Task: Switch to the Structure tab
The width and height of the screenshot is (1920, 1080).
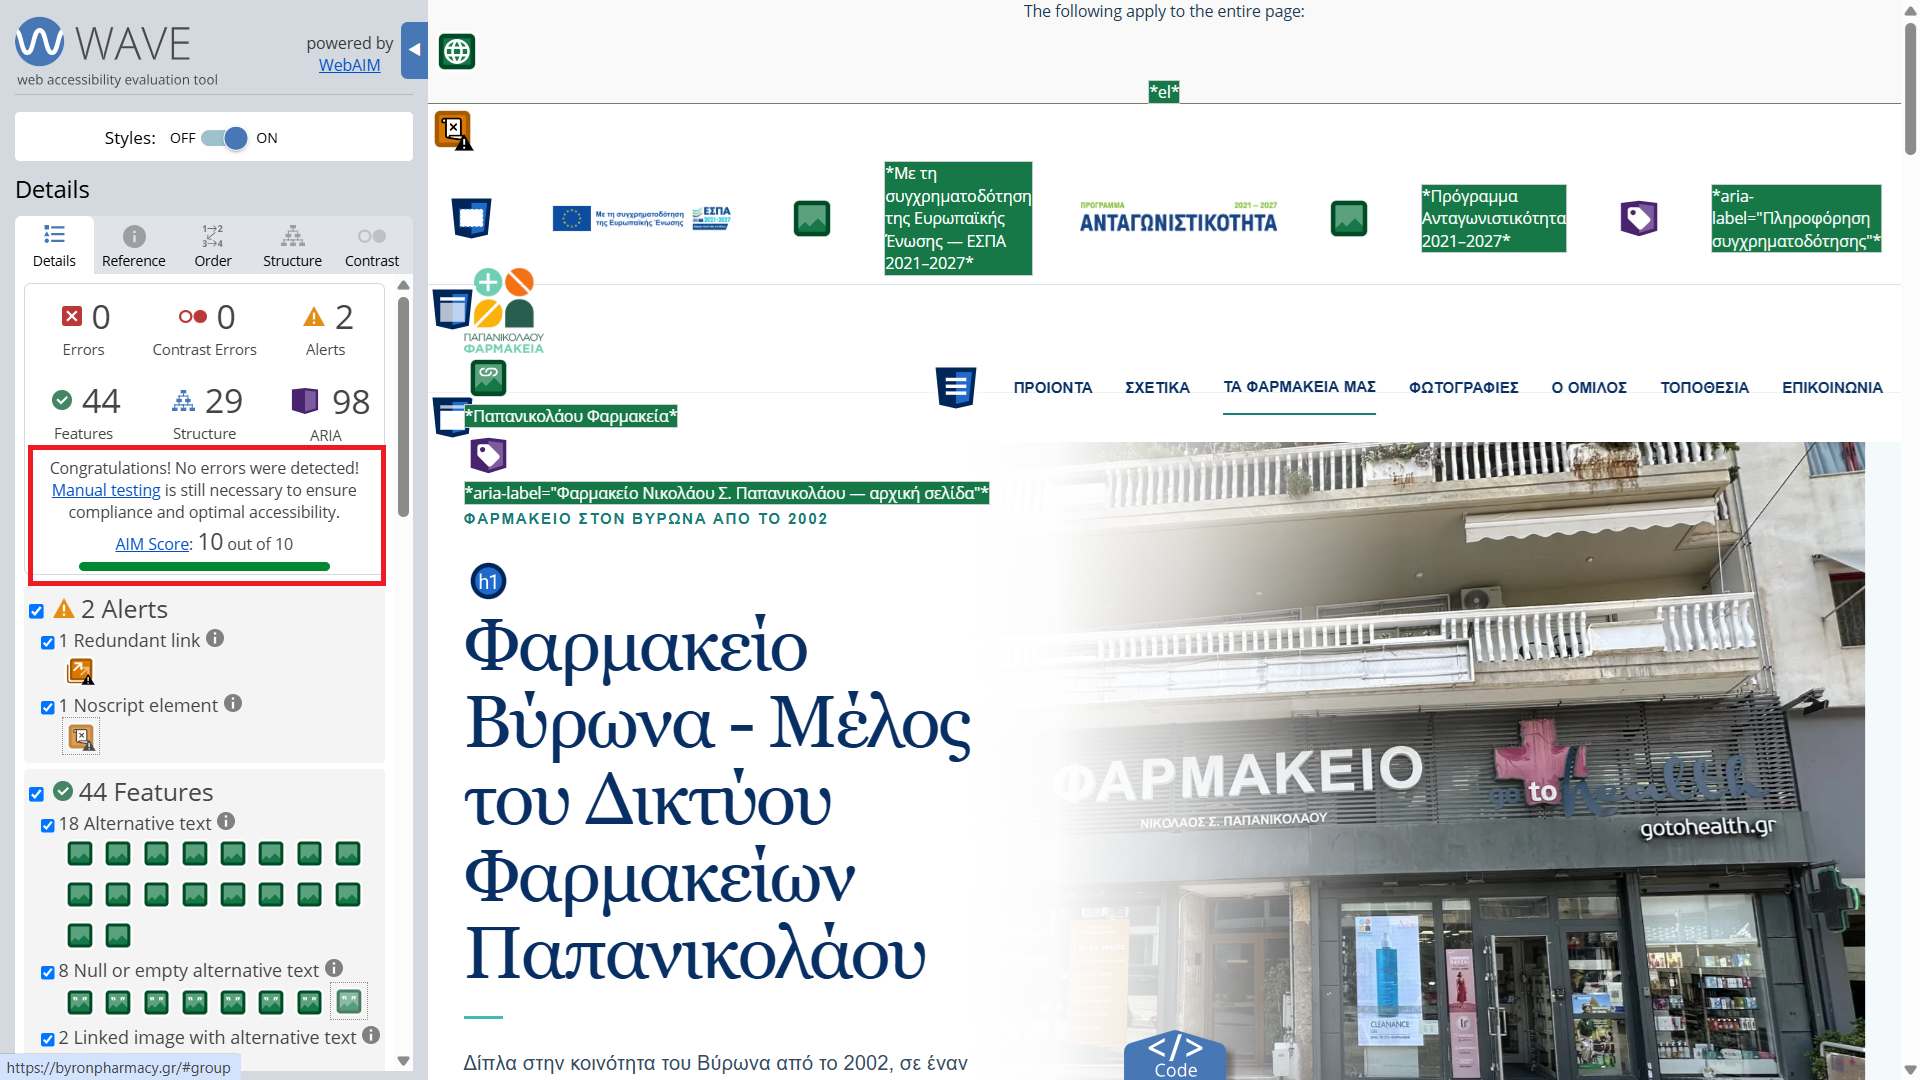Action: coord(292,246)
